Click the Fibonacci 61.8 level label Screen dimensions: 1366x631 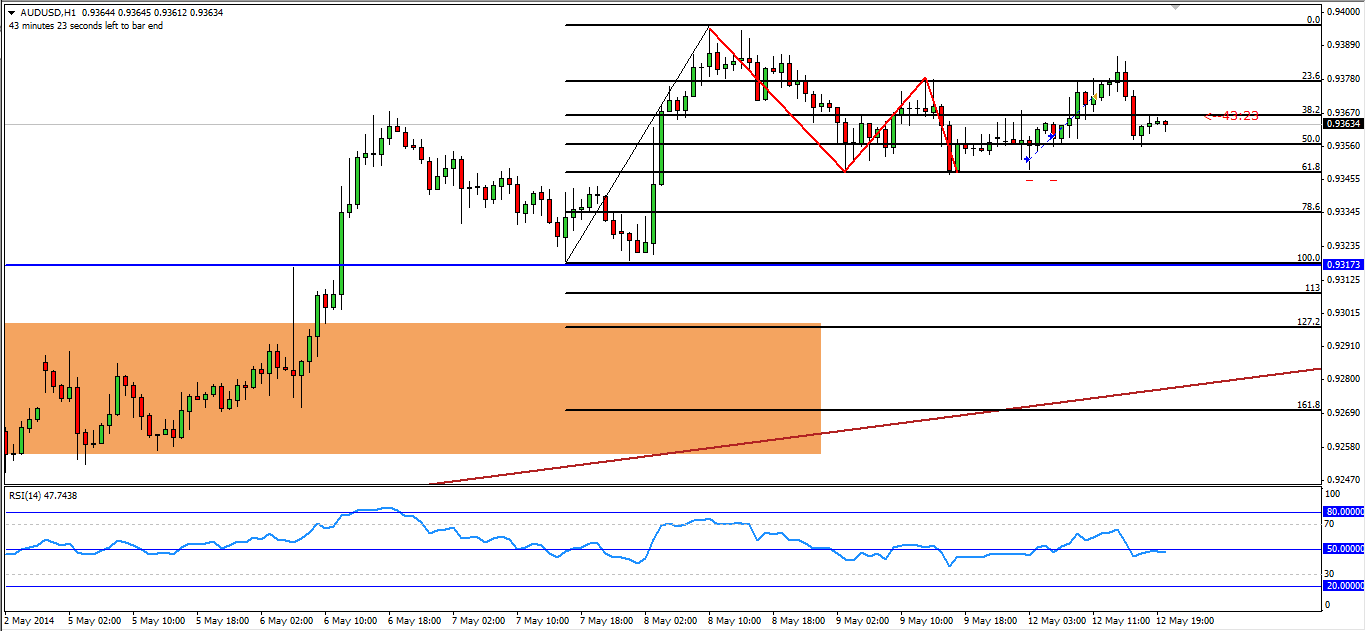[1311, 167]
